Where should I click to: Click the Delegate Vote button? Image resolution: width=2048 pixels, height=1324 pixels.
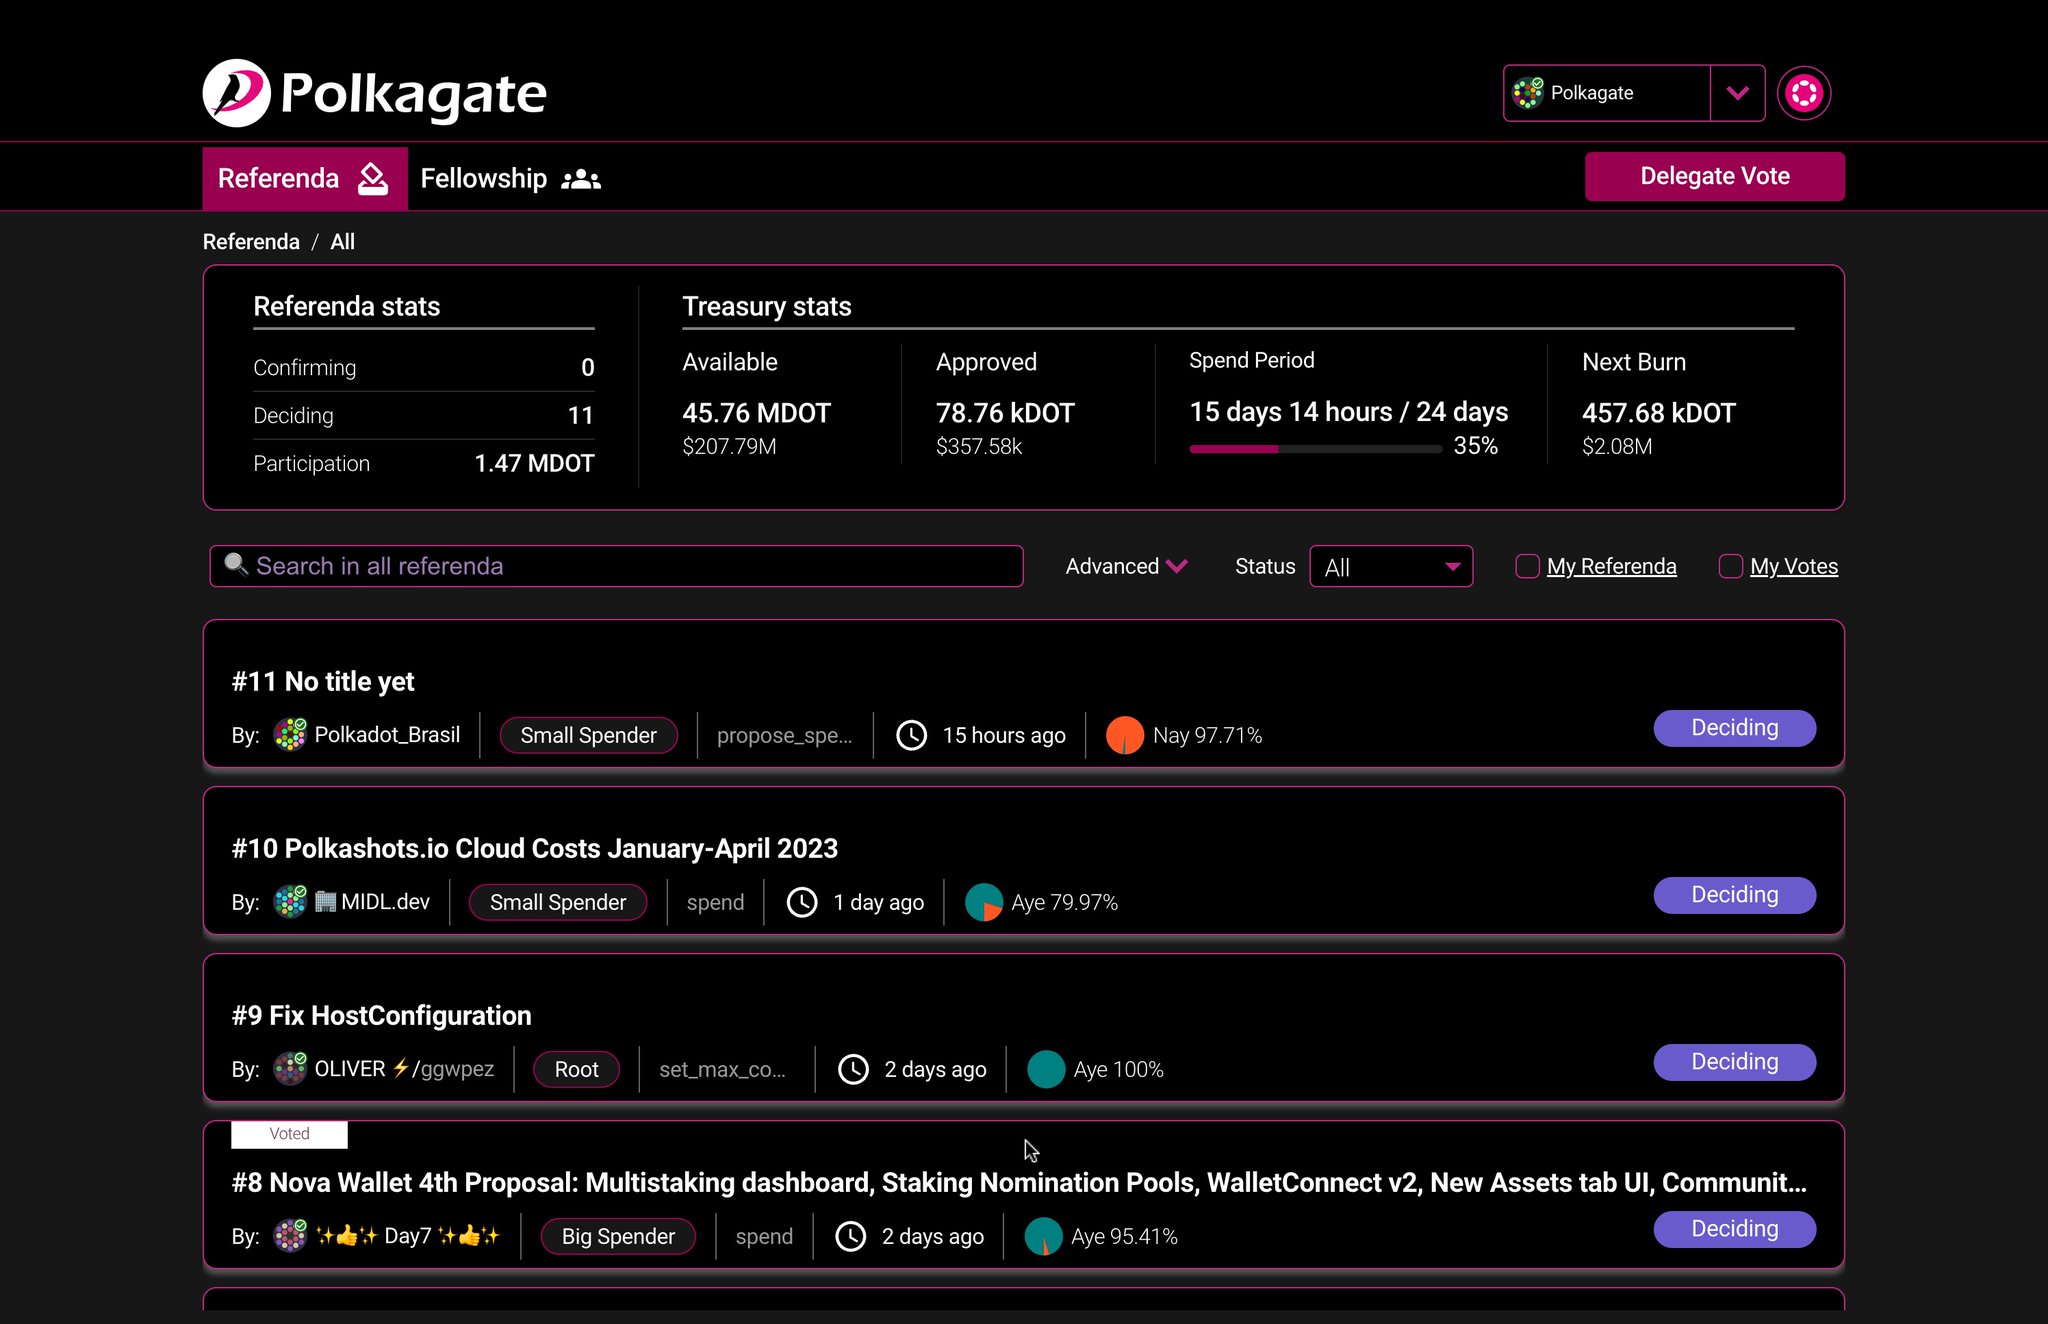[1713, 175]
